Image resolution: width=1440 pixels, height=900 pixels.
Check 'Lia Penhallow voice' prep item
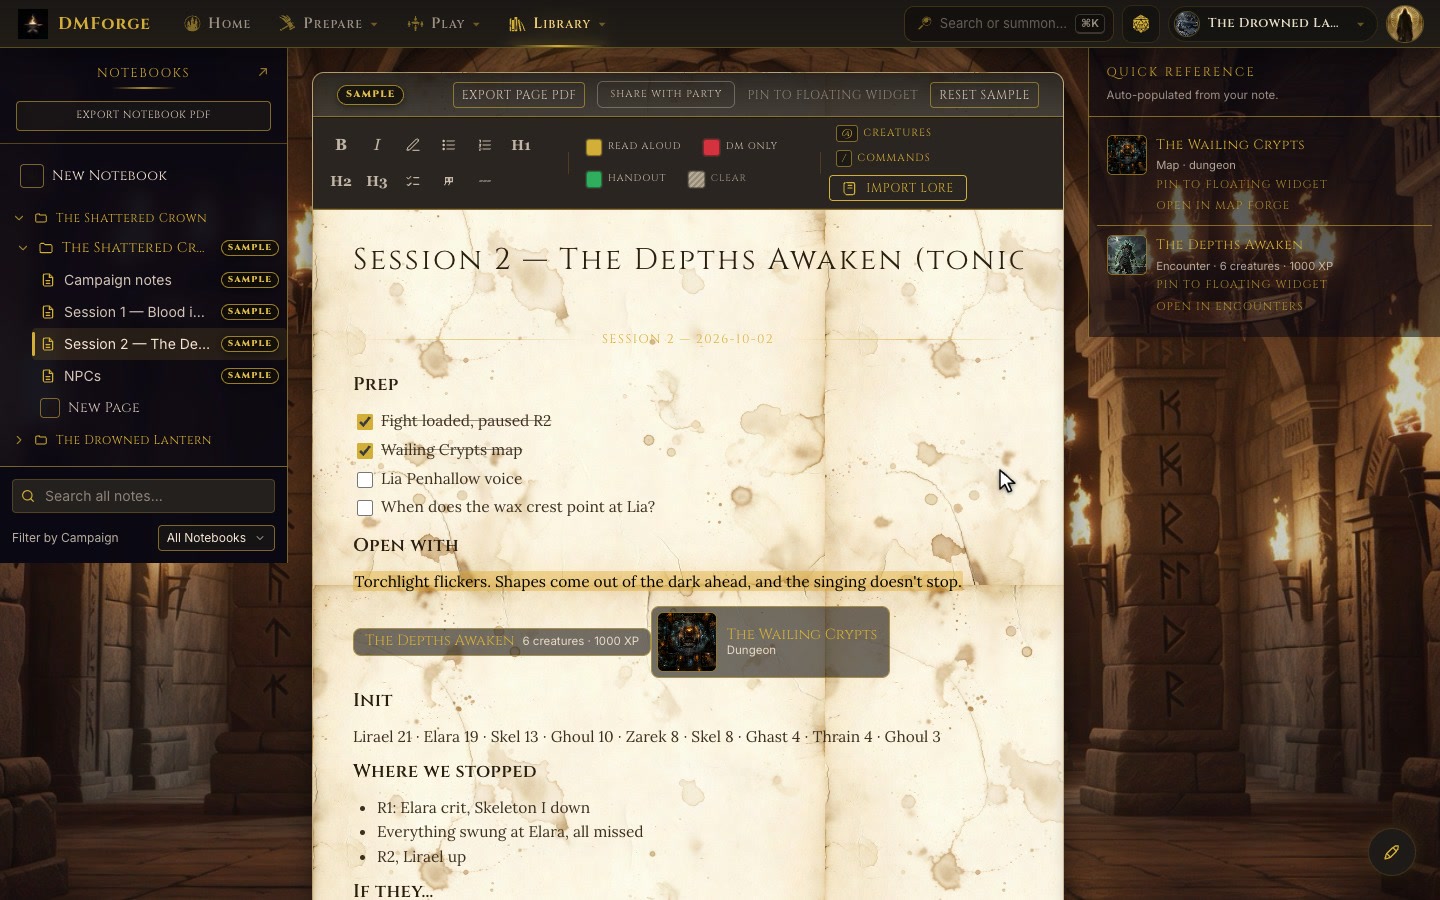pos(365,480)
